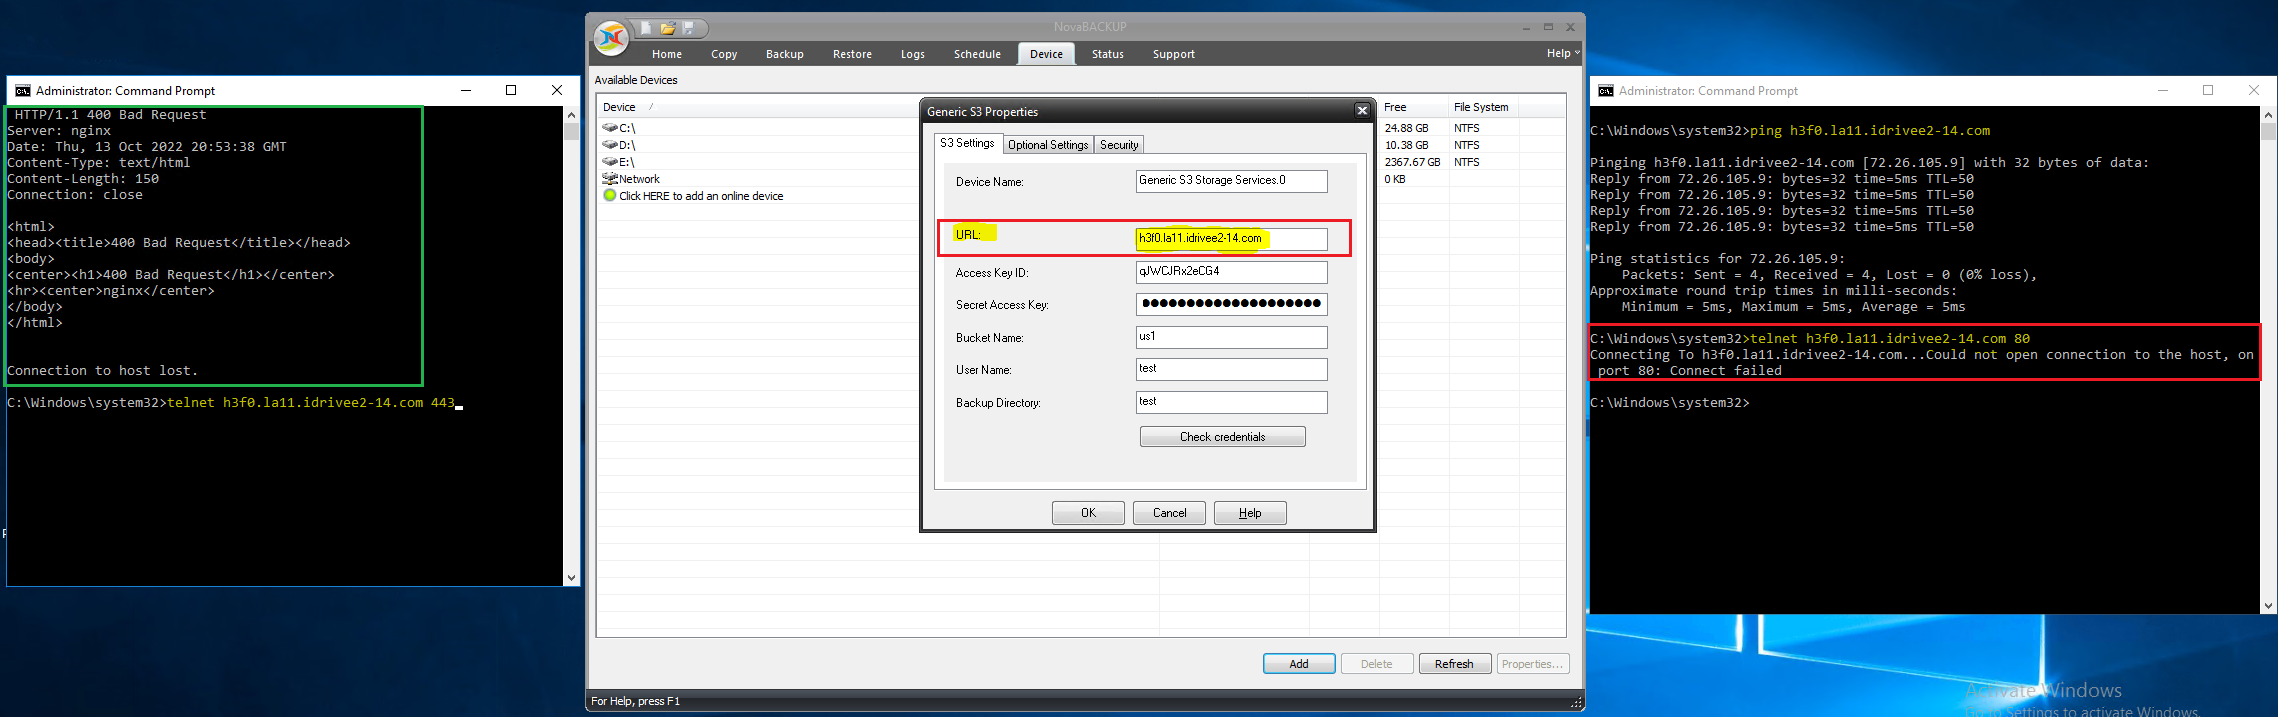This screenshot has height=717, width=2278.
Task: Click the Access Key ID field
Action: pos(1232,272)
